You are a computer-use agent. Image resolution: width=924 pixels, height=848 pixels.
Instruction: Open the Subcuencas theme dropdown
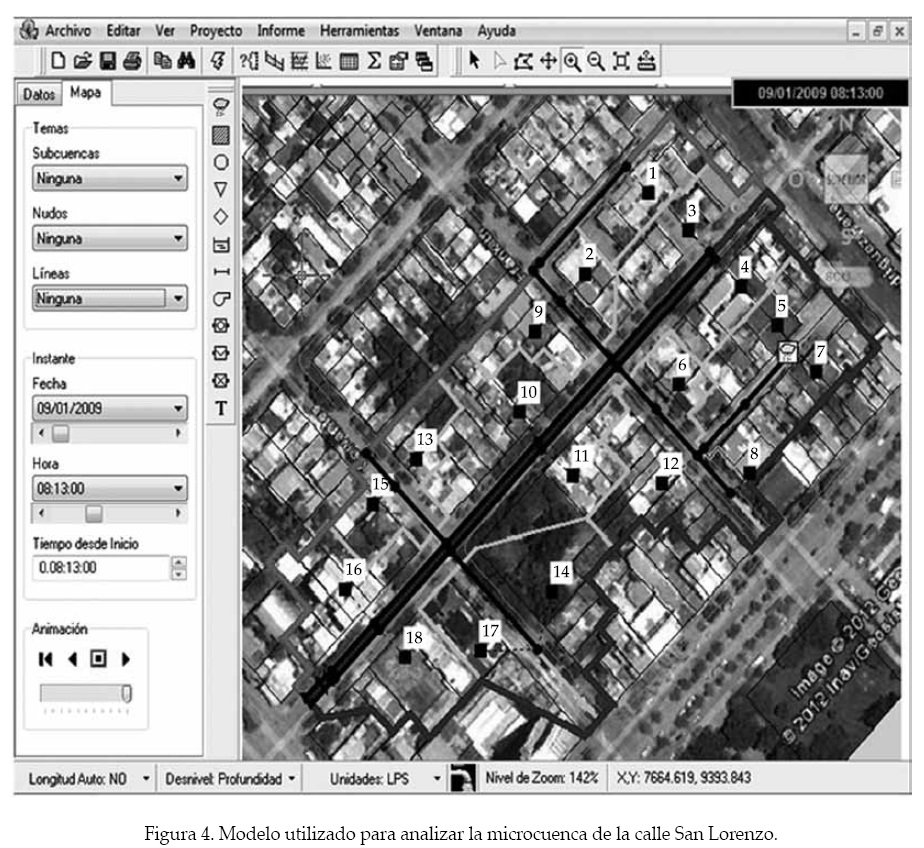coord(109,179)
